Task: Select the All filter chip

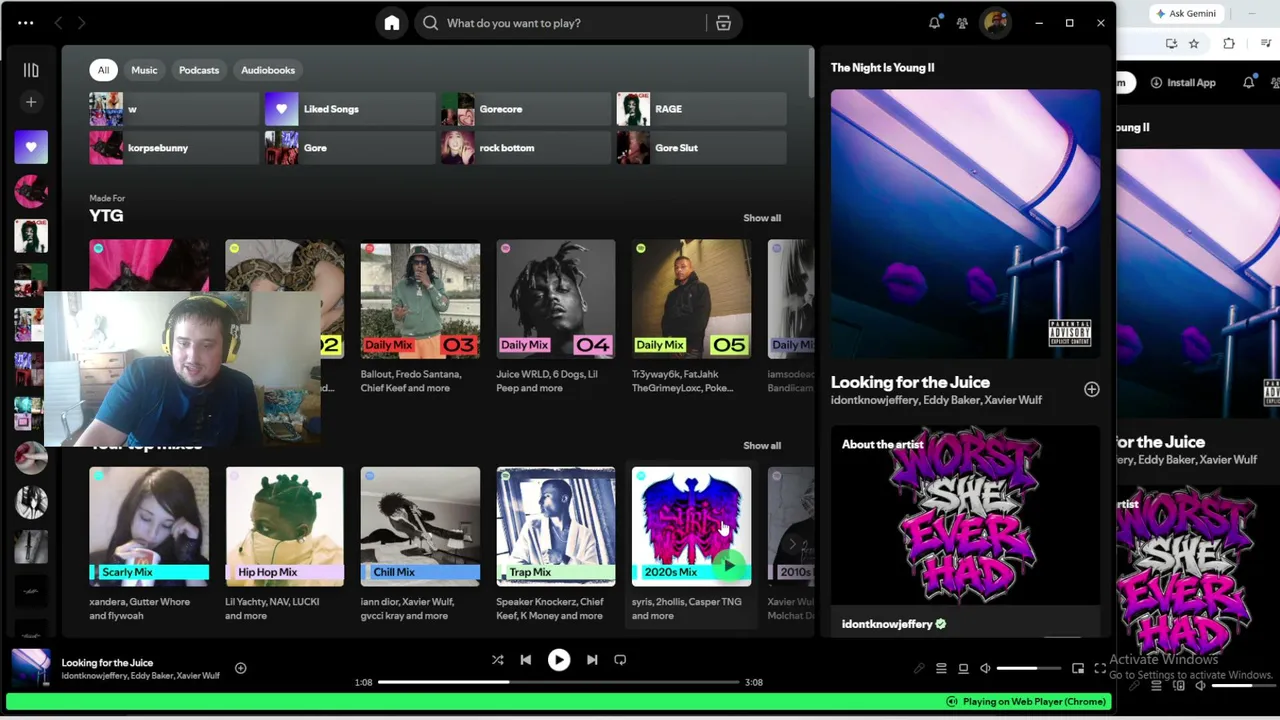Action: (103, 70)
